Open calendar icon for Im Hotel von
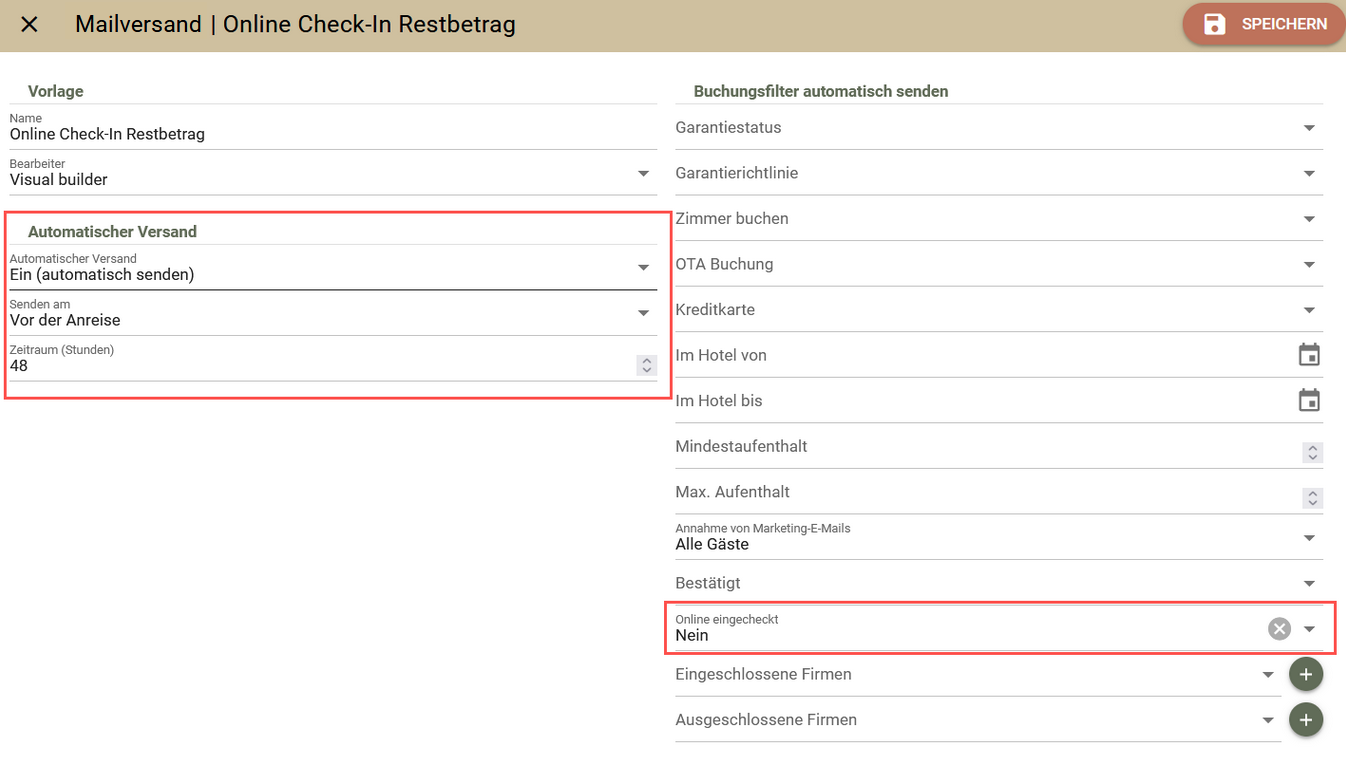The height and width of the screenshot is (764, 1346). [1309, 355]
